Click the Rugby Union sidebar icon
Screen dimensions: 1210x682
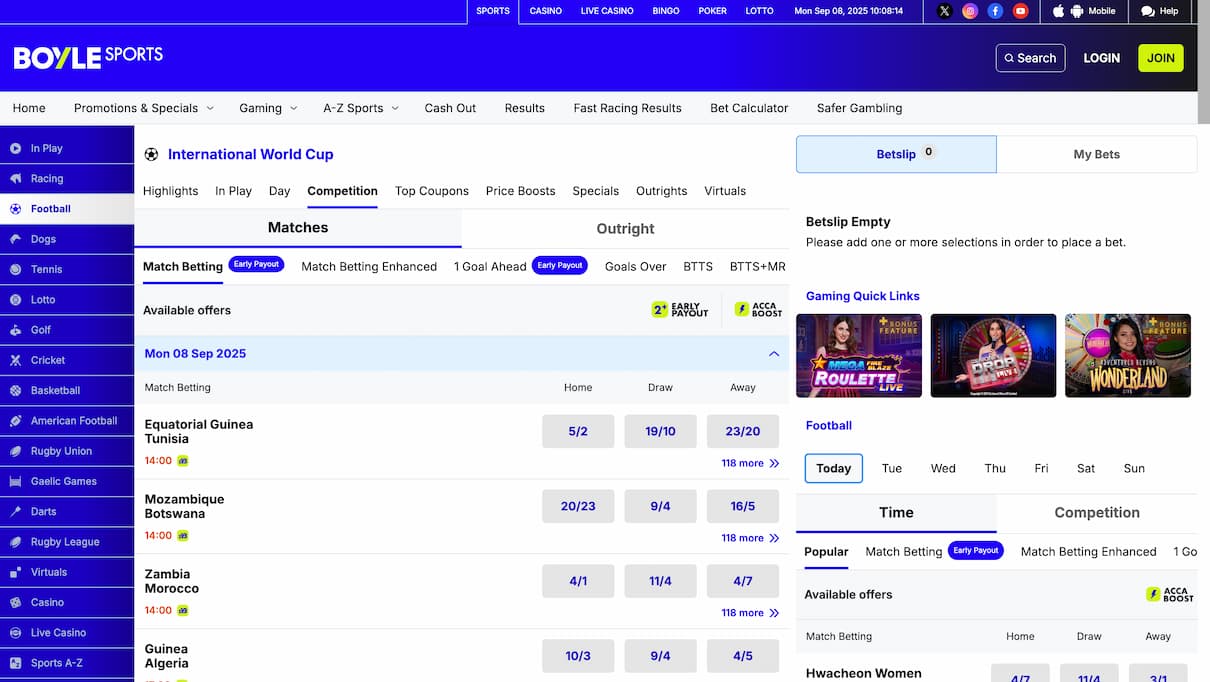(15, 451)
